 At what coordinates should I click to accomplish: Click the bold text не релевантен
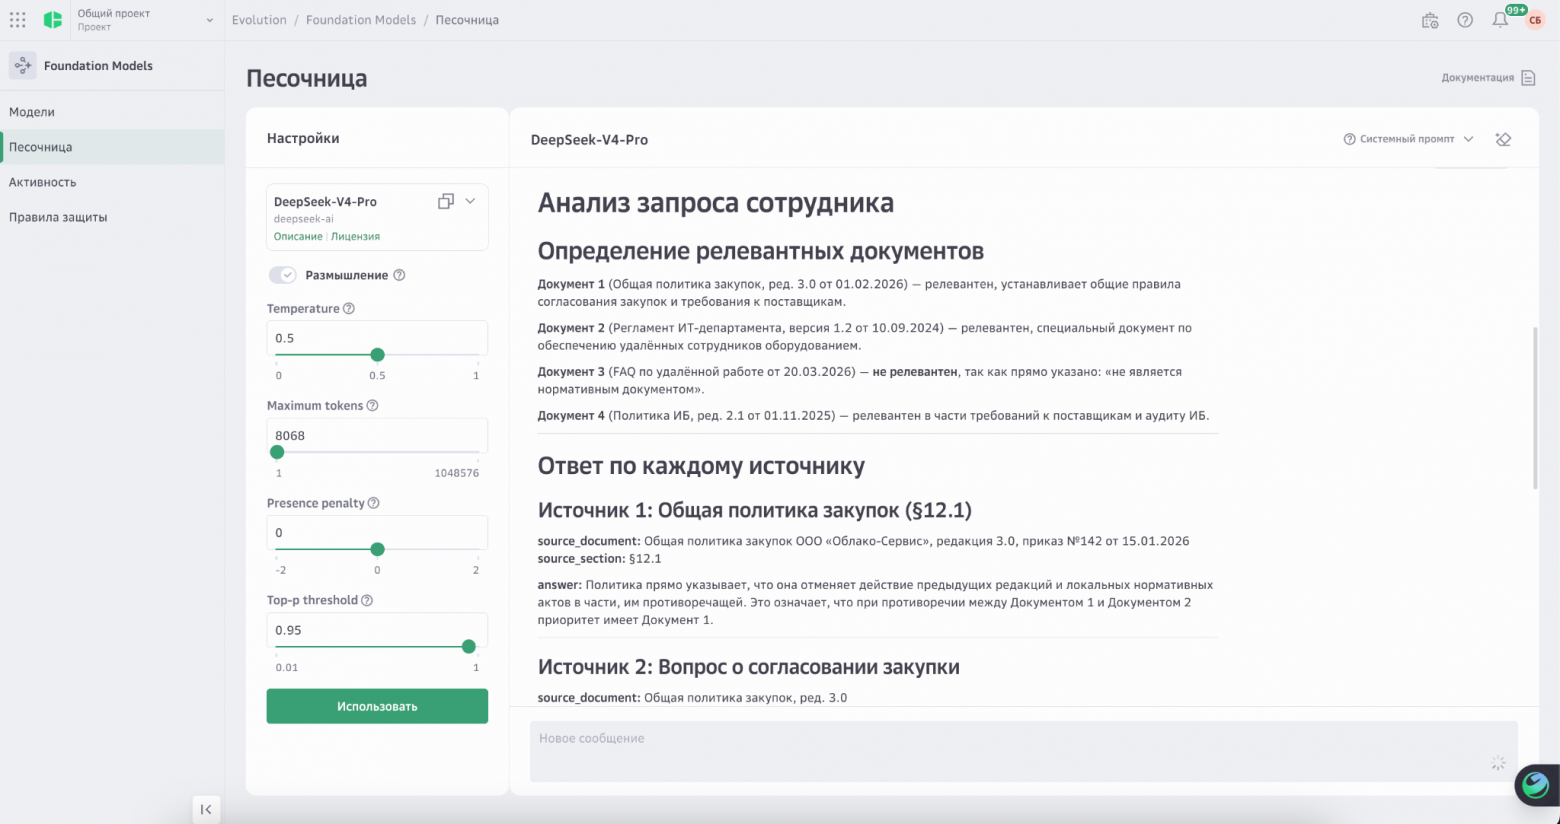pyautogui.click(x=915, y=372)
